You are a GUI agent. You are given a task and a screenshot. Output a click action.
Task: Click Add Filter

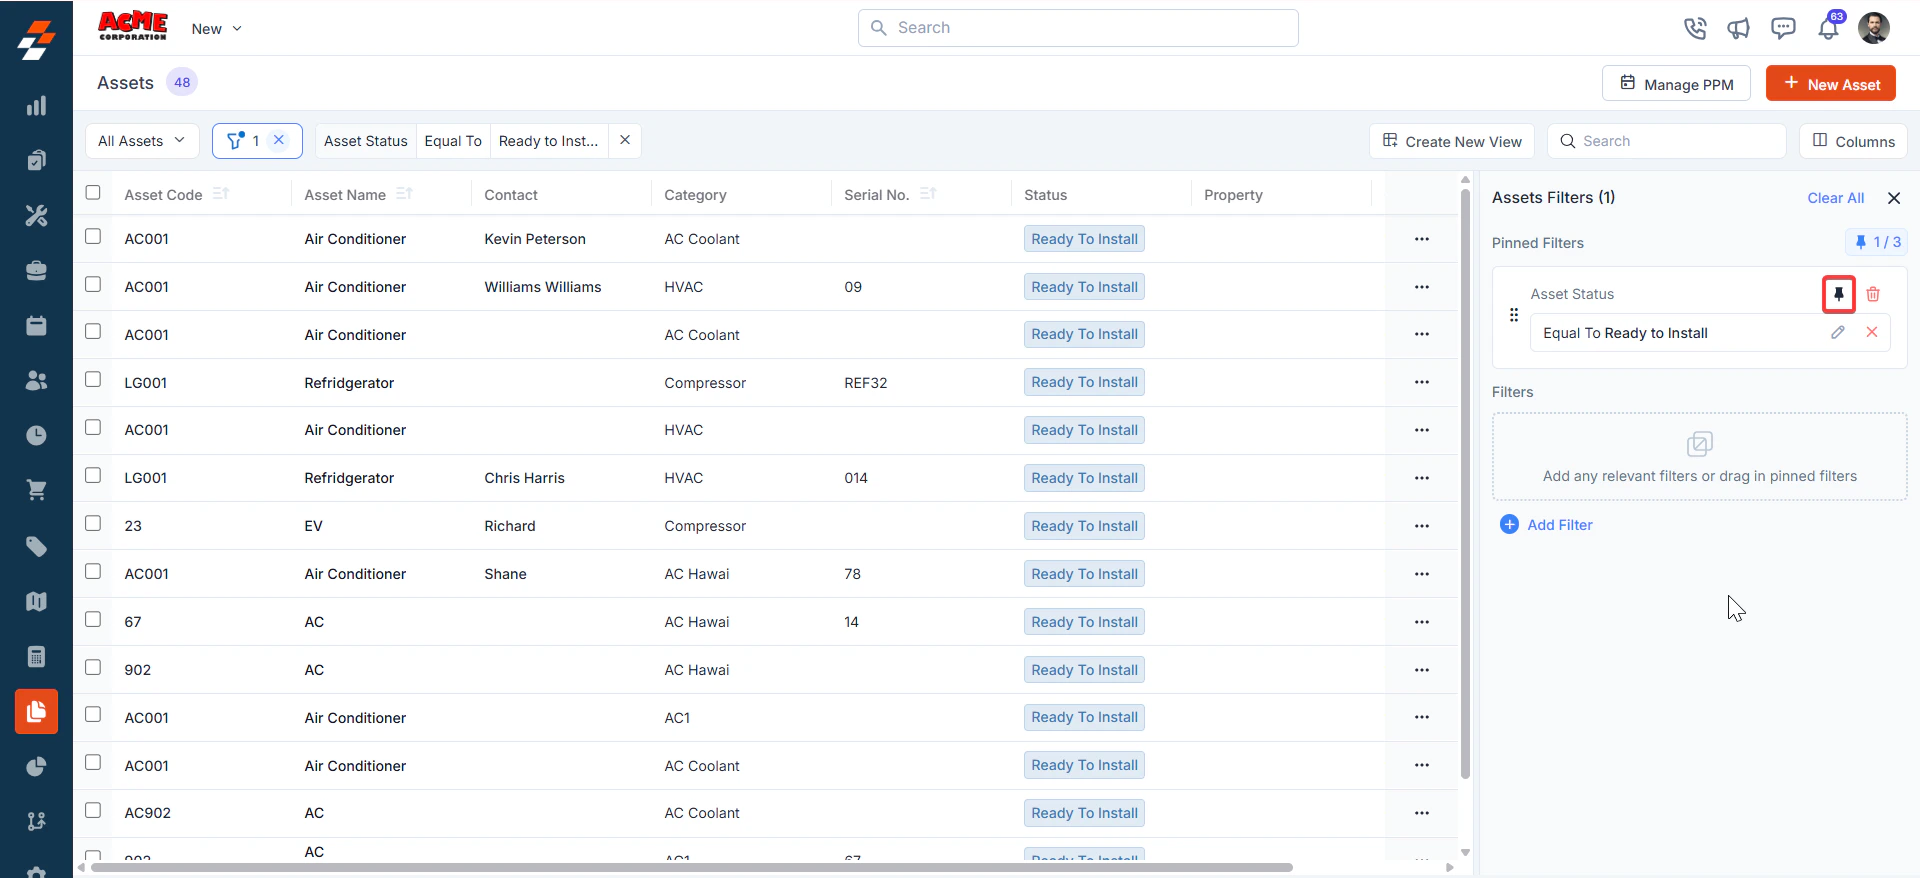click(1546, 525)
